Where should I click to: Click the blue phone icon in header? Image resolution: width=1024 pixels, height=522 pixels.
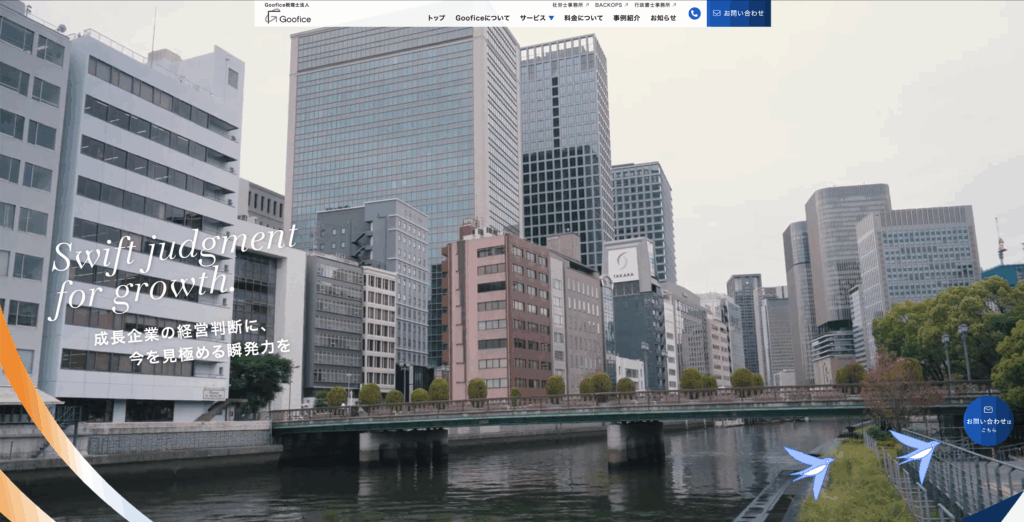click(x=694, y=13)
